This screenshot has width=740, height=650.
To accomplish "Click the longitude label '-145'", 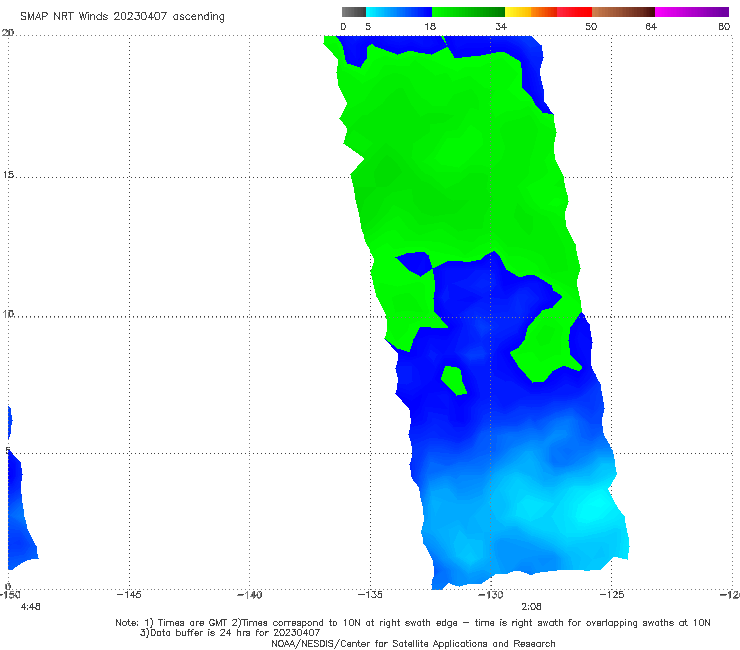I will pos(129,595).
